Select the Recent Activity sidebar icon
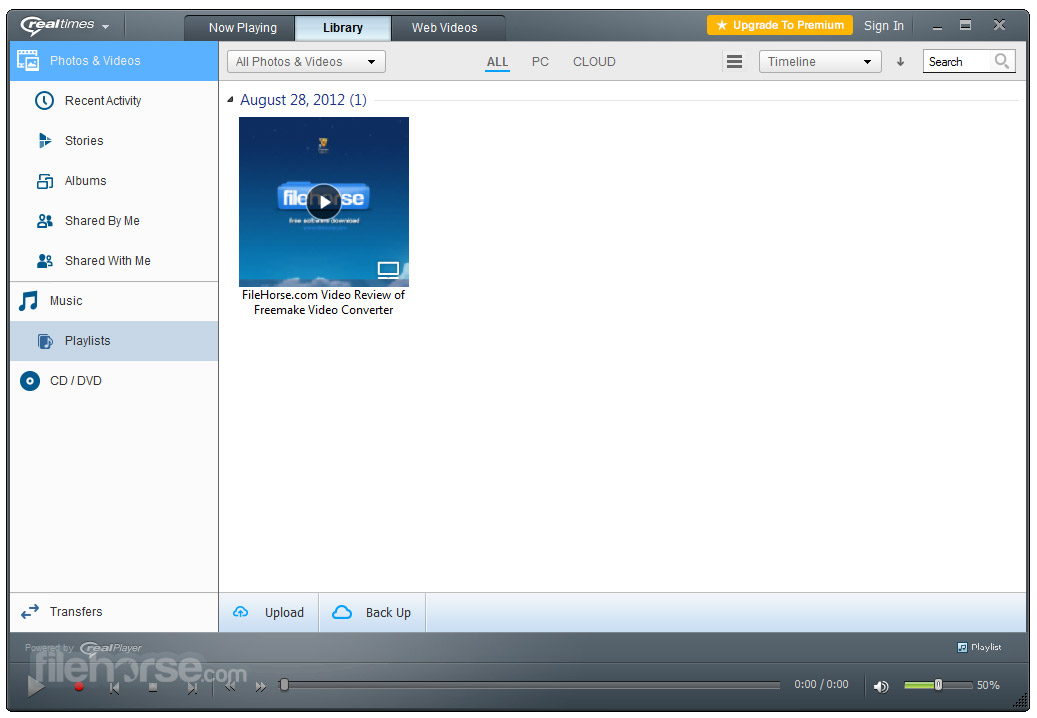The width and height of the screenshot is (1037, 718). [x=43, y=100]
